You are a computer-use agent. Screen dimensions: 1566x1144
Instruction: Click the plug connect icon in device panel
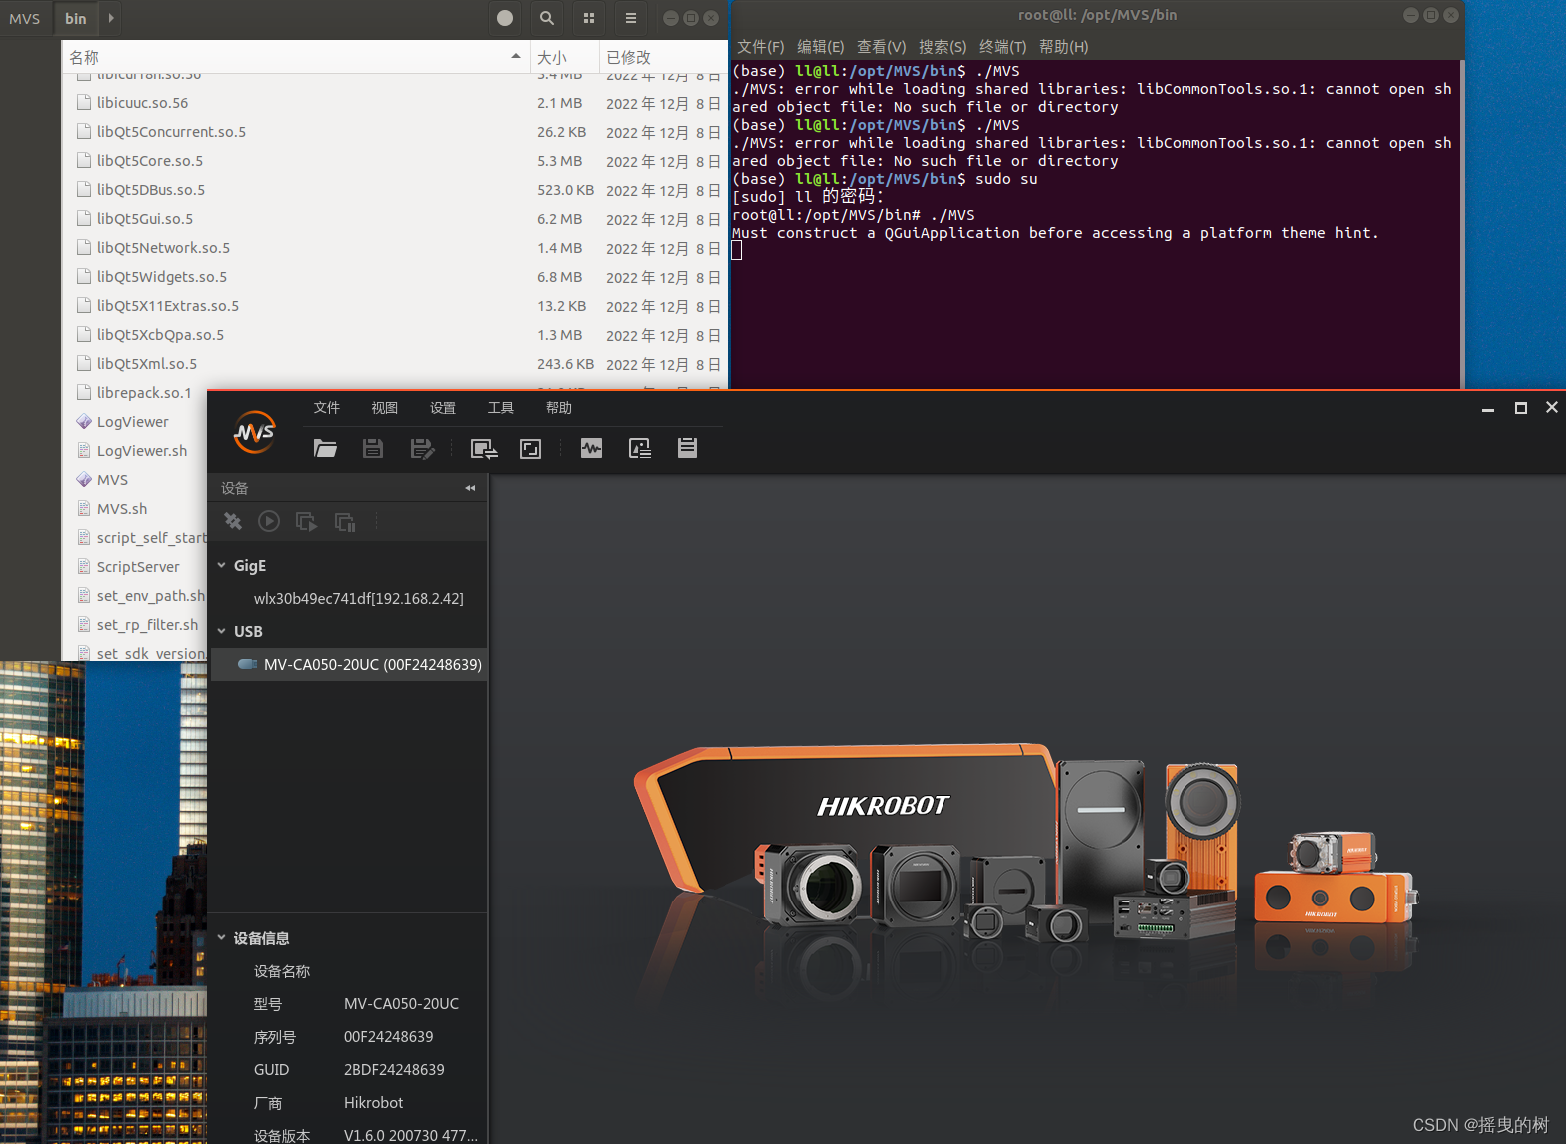pyautogui.click(x=233, y=521)
